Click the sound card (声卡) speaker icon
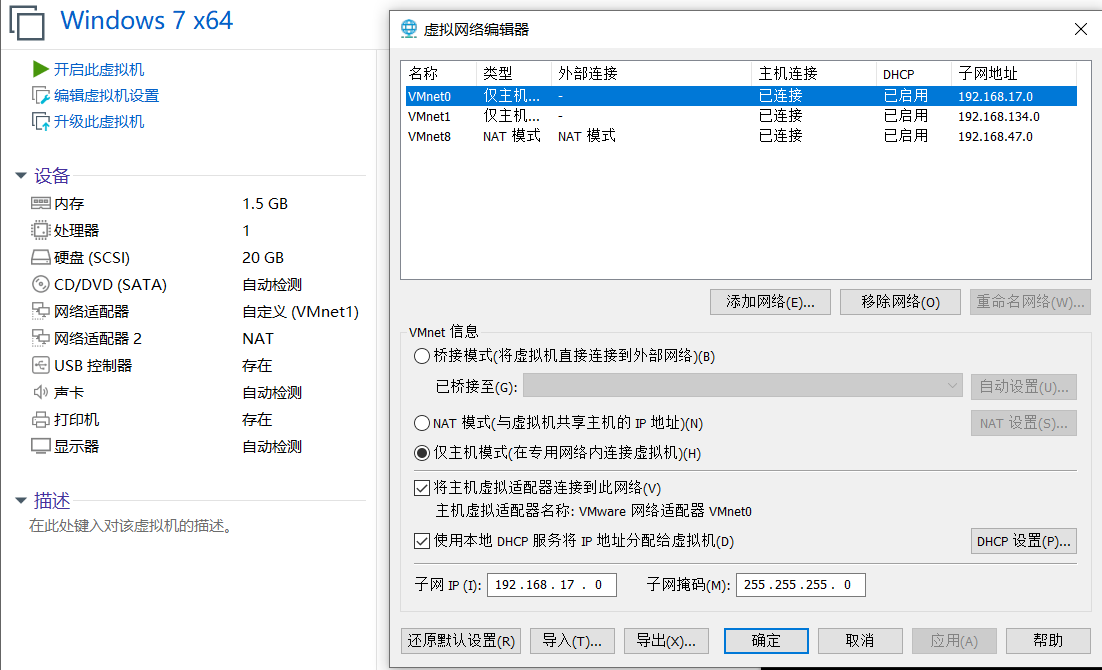Screen dimensions: 1102x670 pos(41,392)
